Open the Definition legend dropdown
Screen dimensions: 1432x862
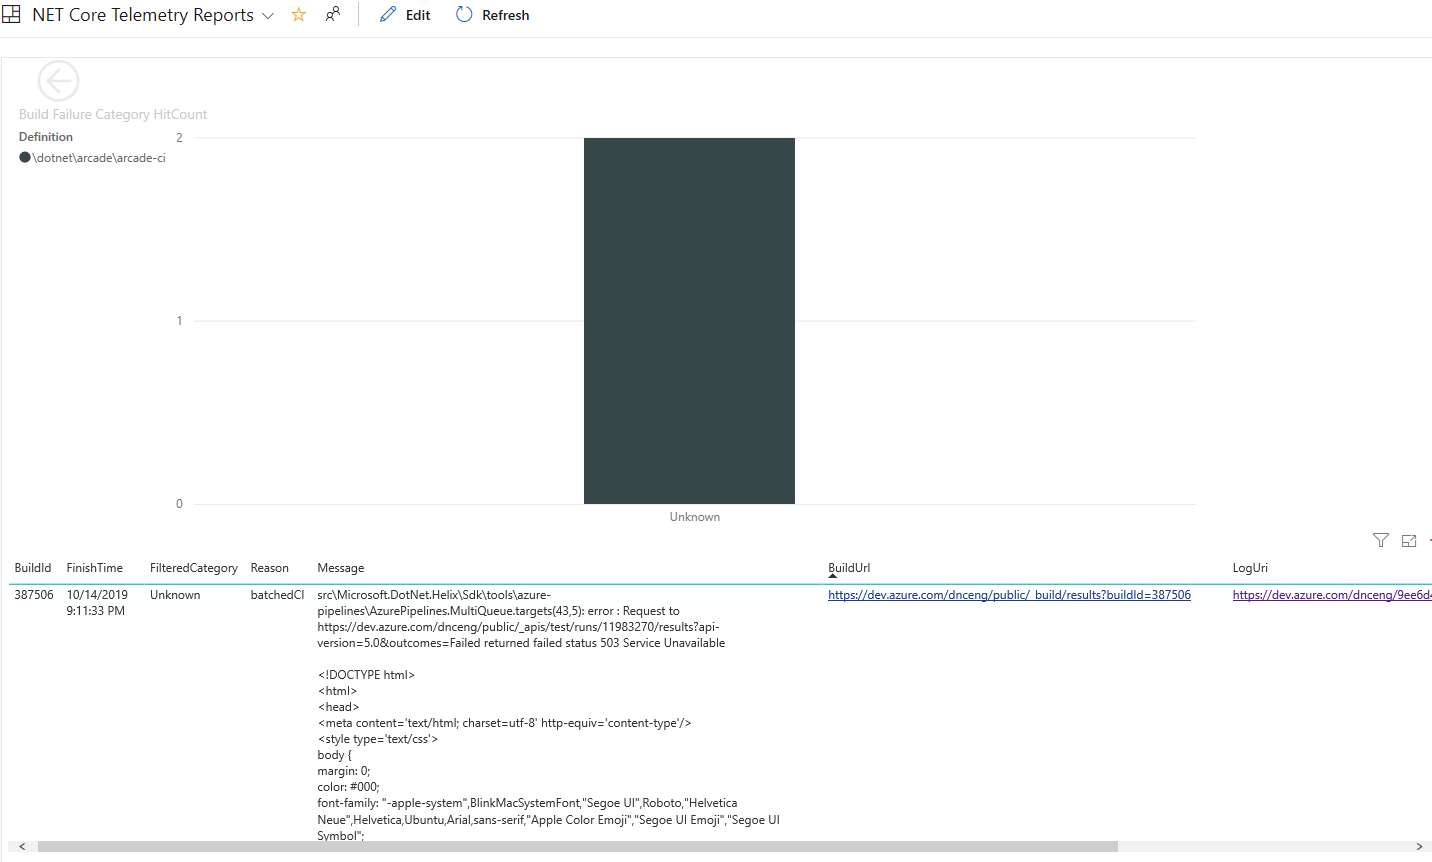click(x=45, y=136)
